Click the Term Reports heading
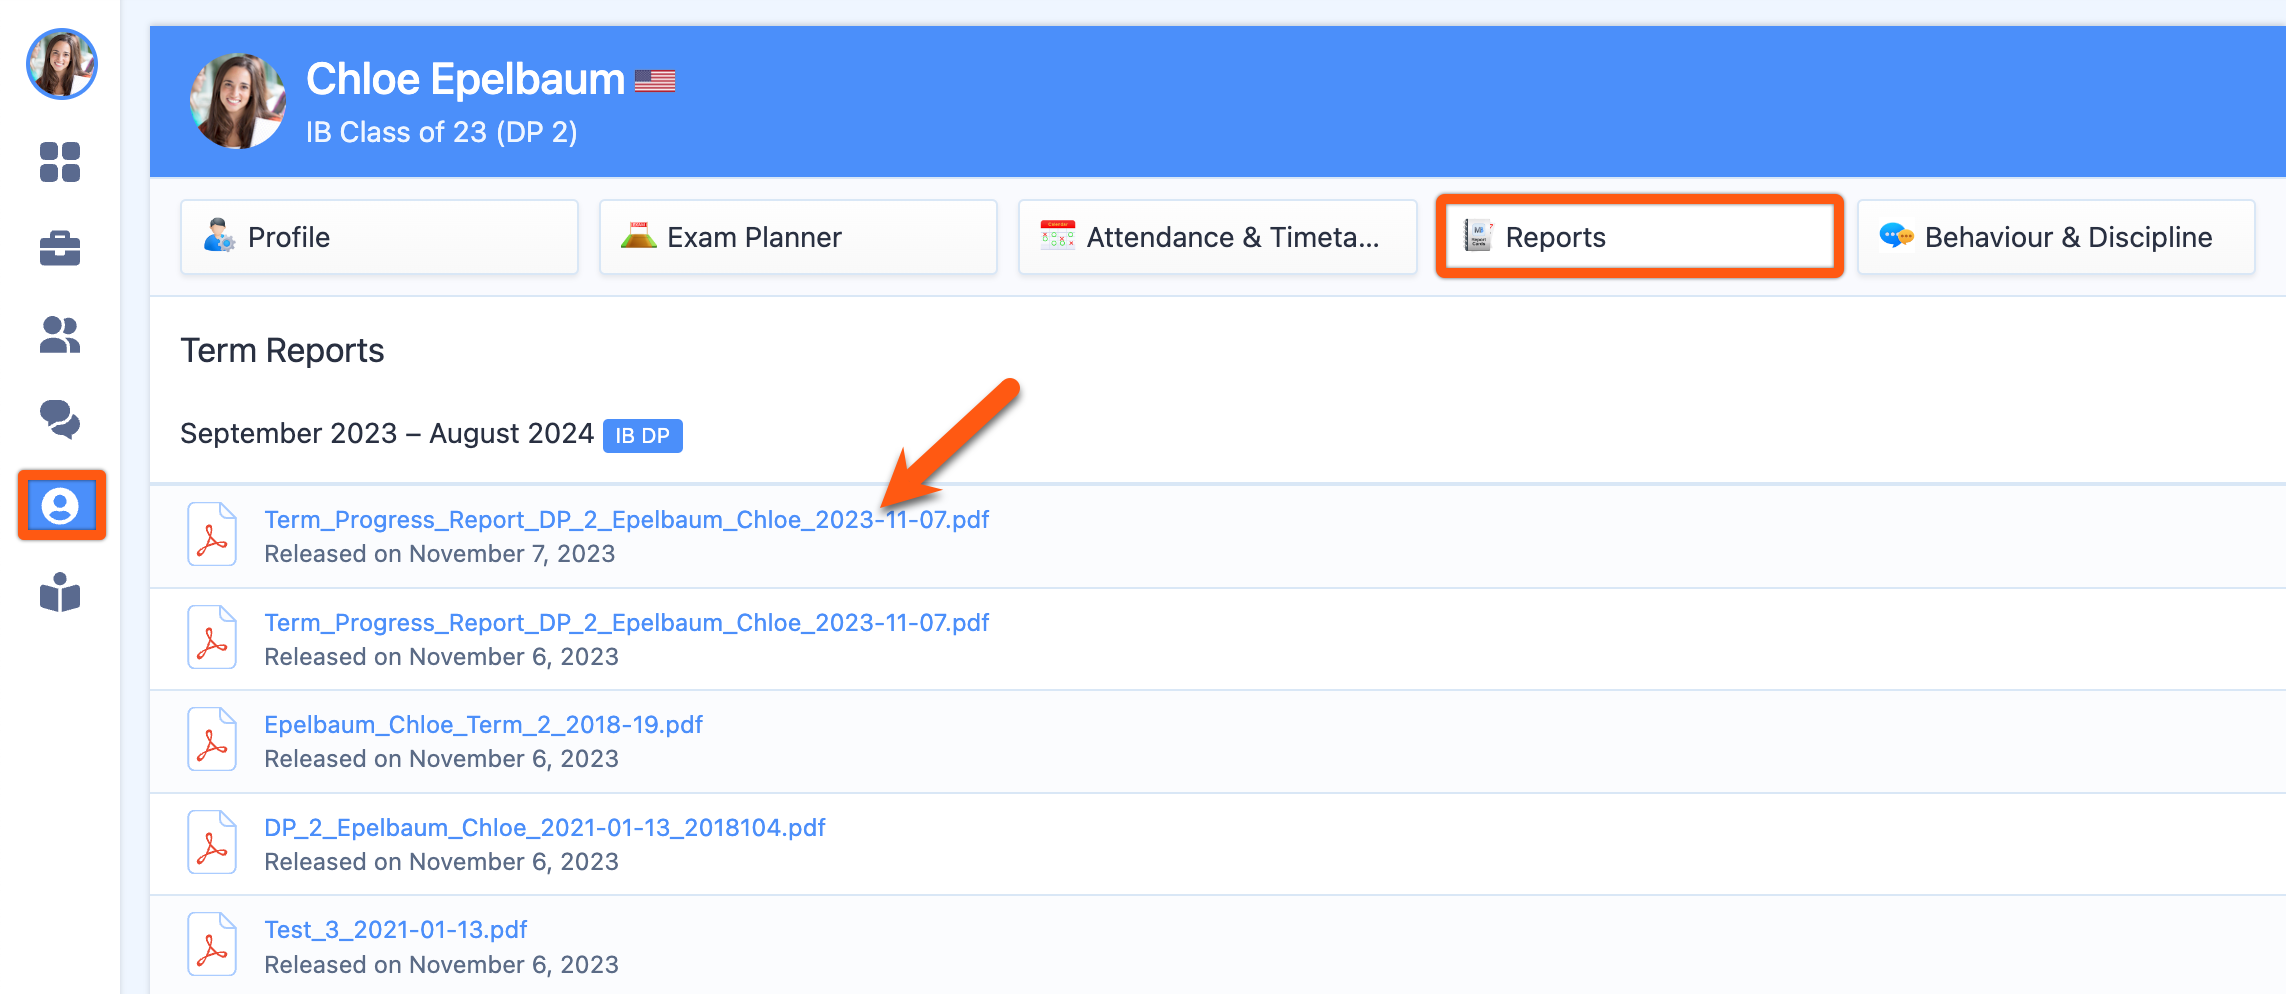The height and width of the screenshot is (994, 2286). point(282,351)
